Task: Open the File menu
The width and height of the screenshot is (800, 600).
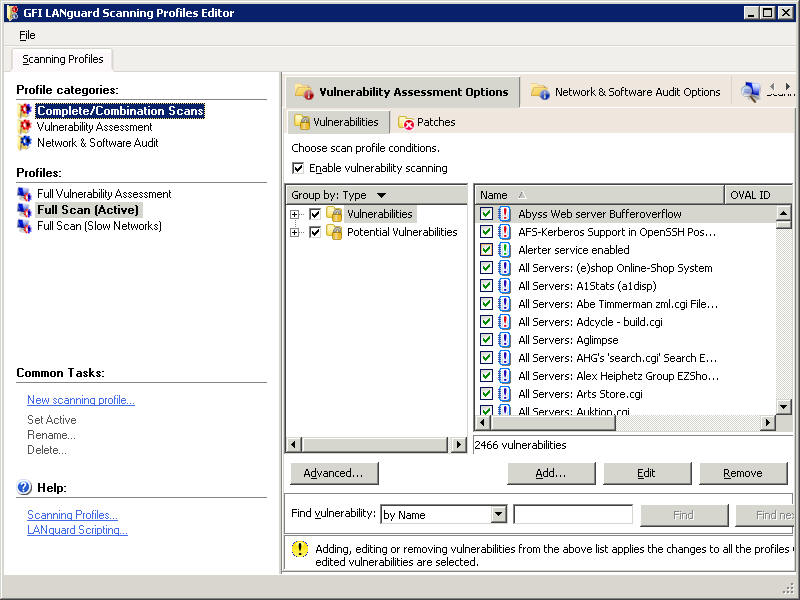Action: click(27, 35)
